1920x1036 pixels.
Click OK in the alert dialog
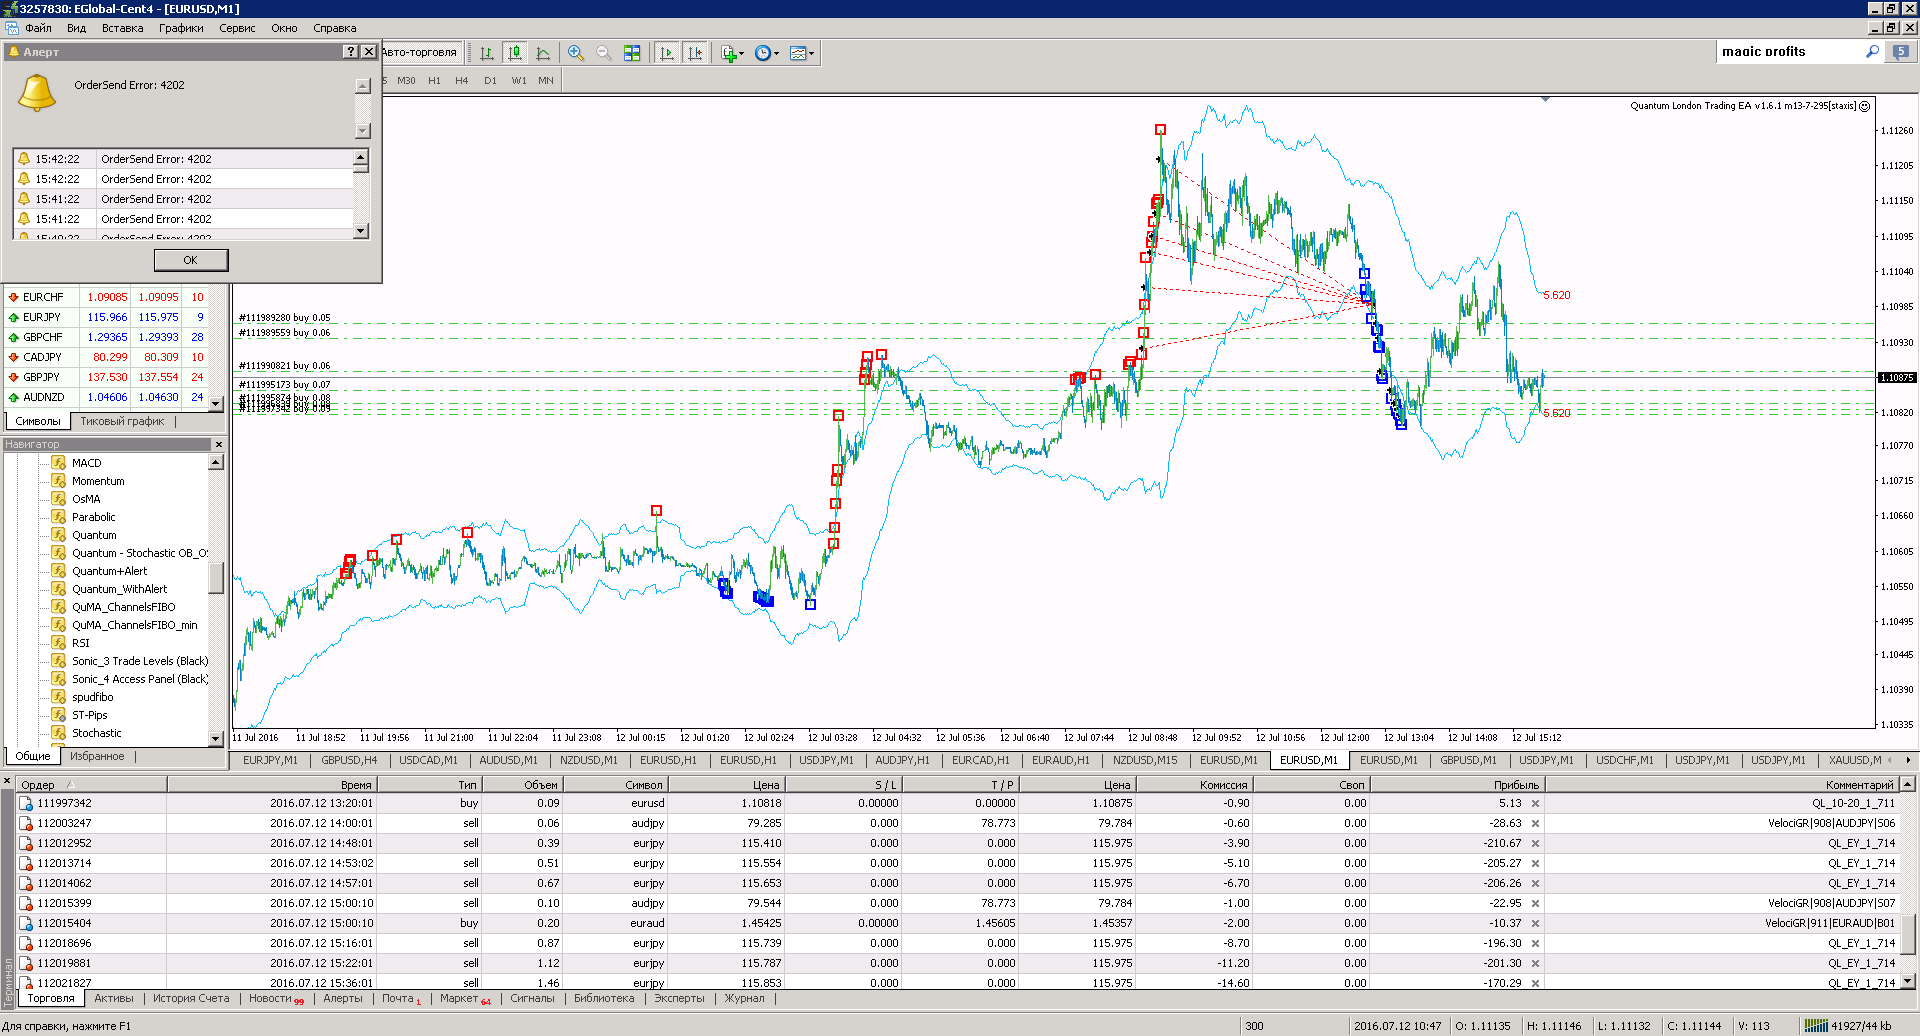pos(191,260)
